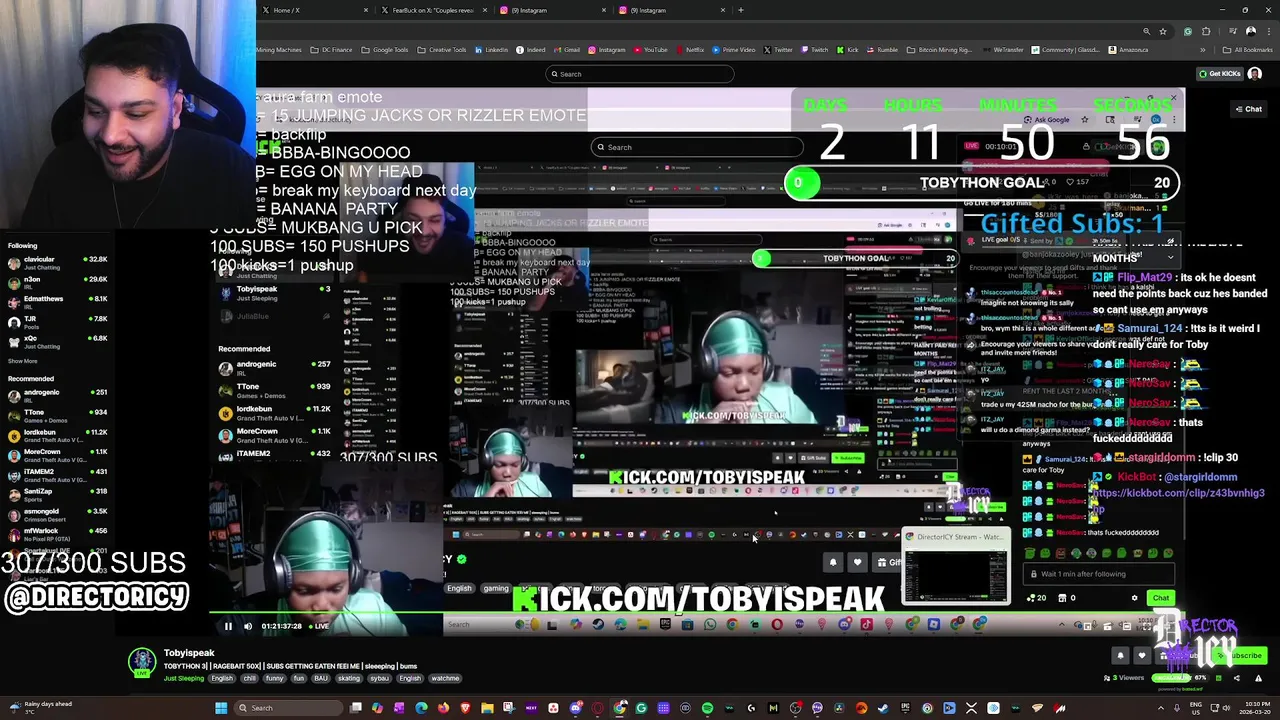Open the kickbot.com clip link in chat

1178,493
